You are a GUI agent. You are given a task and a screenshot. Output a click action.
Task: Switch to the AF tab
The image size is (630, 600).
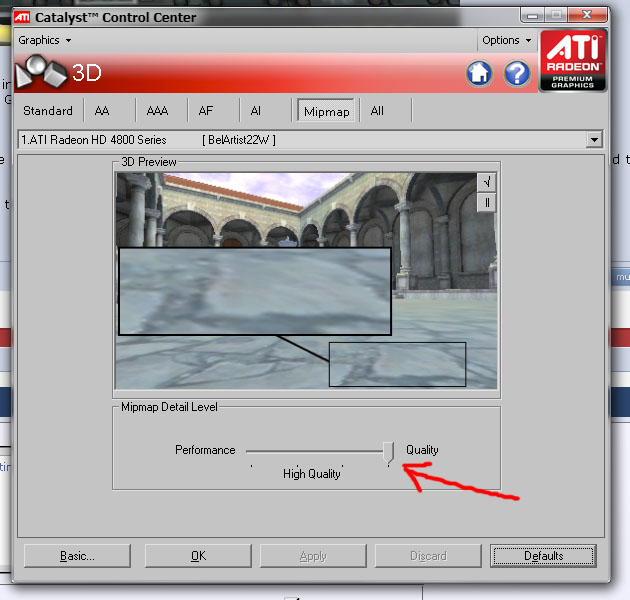[x=205, y=111]
